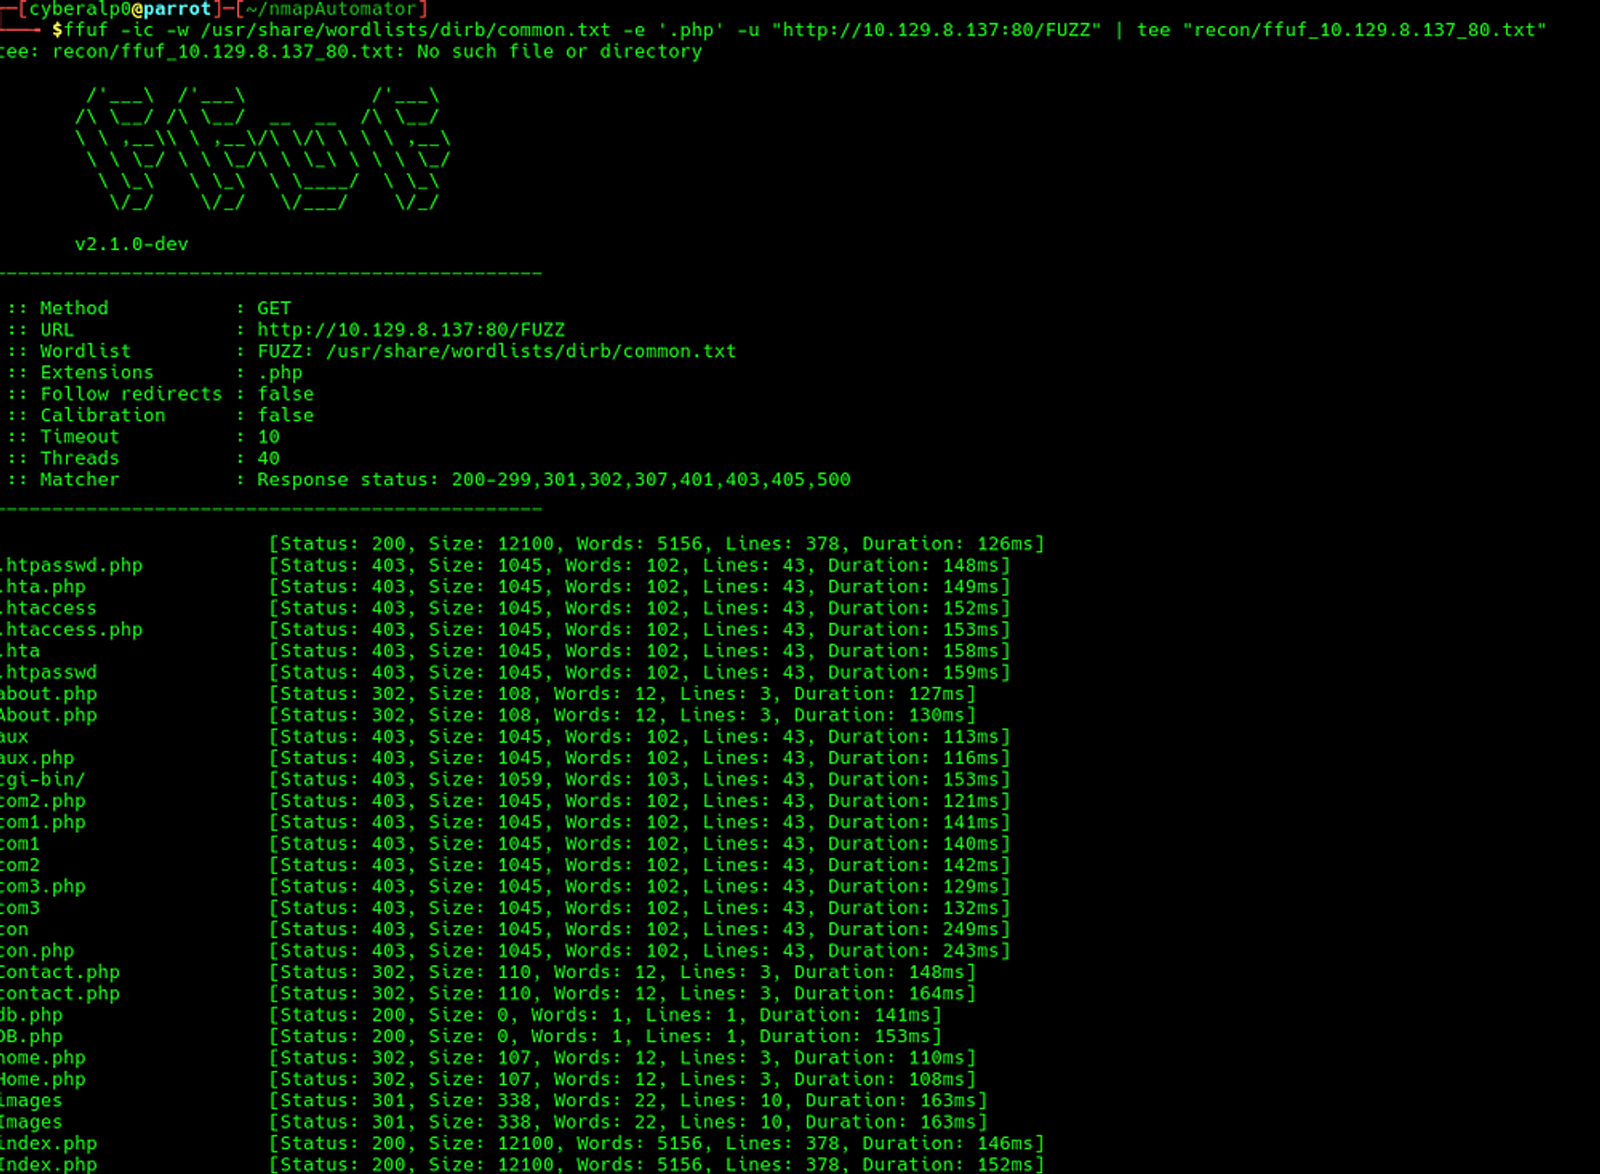This screenshot has height=1174, width=1600.
Task: Click the Extensions value .php
Action: click(280, 373)
